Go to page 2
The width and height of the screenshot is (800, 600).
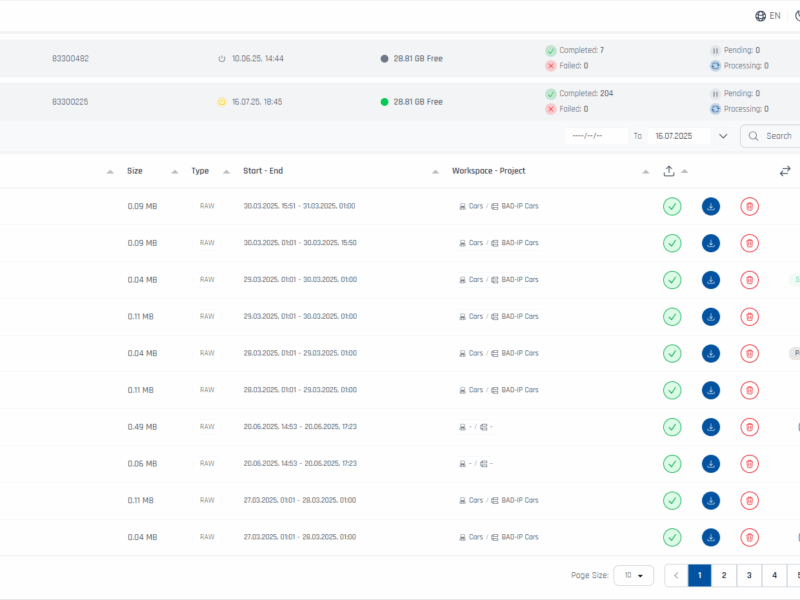pos(724,575)
